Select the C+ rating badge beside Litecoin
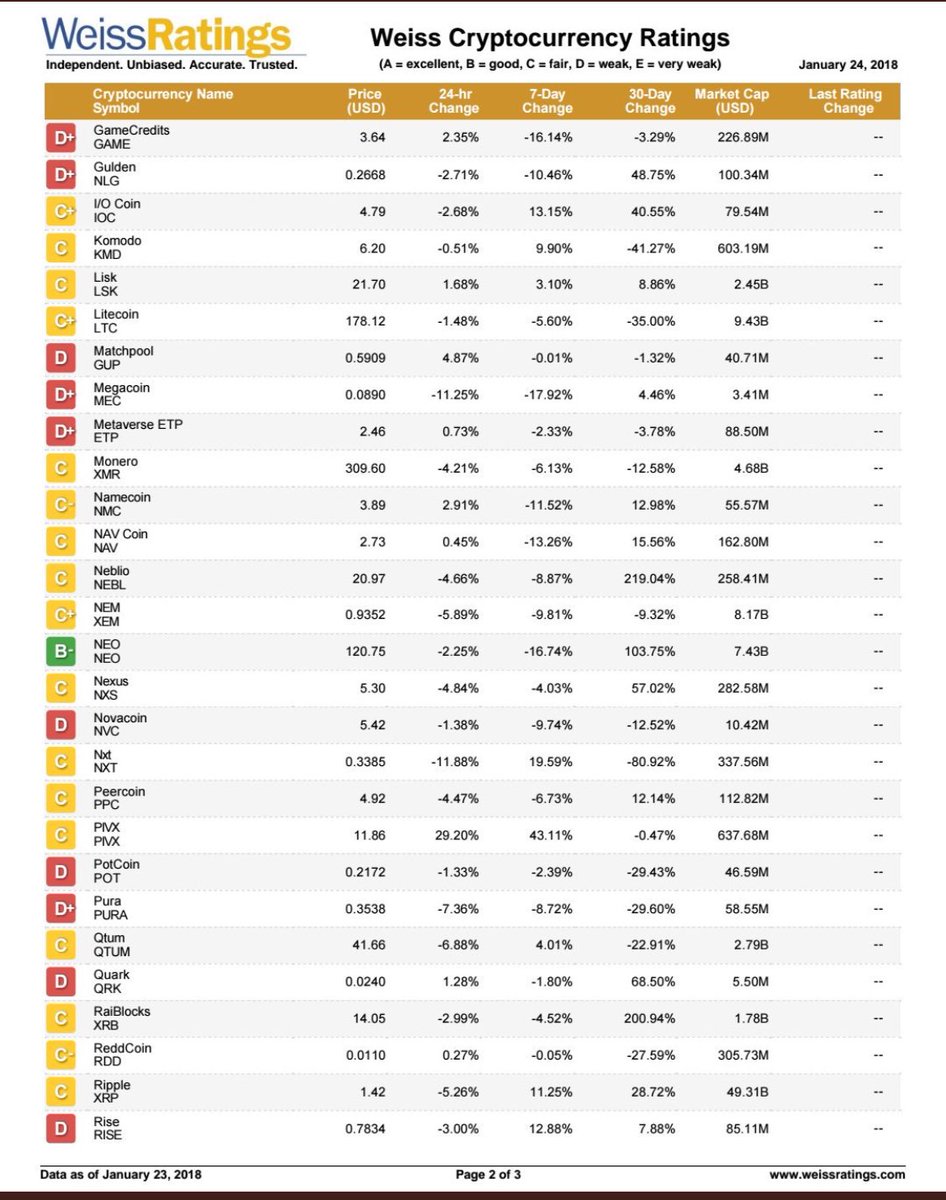The width and height of the screenshot is (946, 1200). pos(63,321)
